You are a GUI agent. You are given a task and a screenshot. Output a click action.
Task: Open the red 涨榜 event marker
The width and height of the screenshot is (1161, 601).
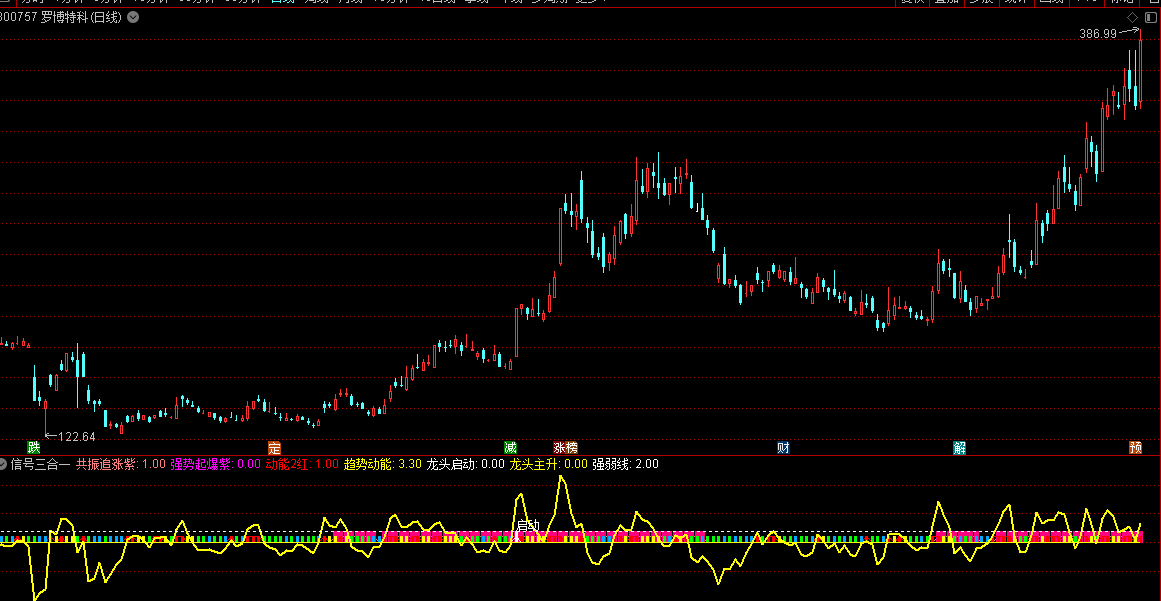pyautogui.click(x=565, y=447)
